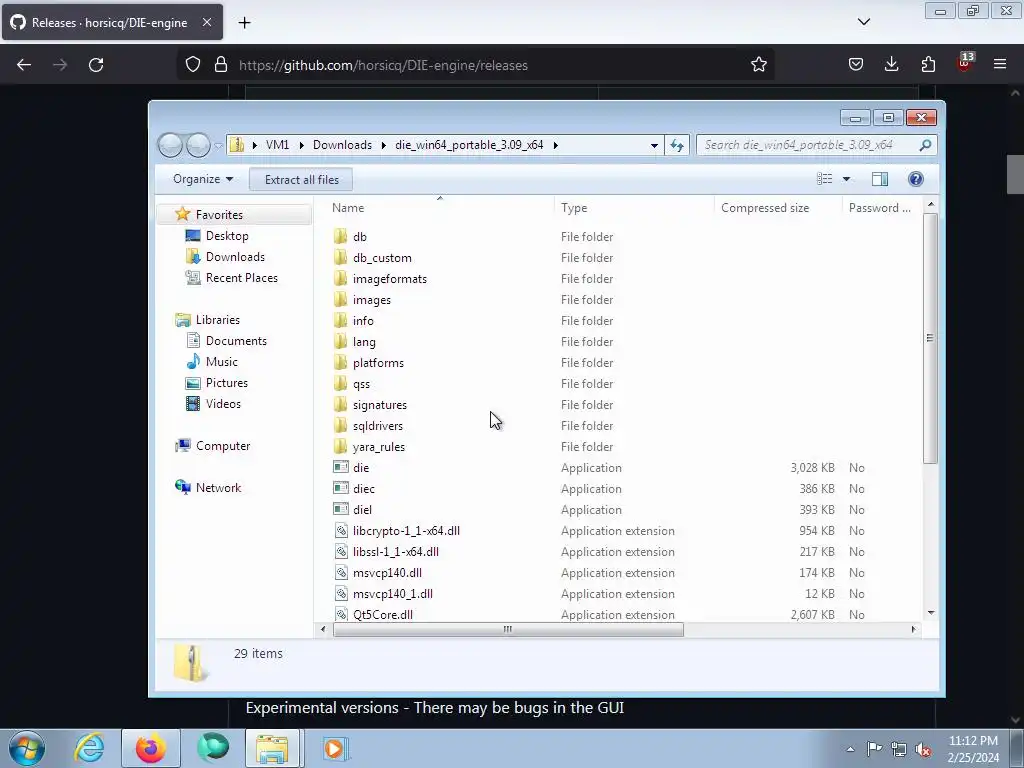
Task: Select libcrypto-1_1-x64.dll file
Action: (406, 531)
